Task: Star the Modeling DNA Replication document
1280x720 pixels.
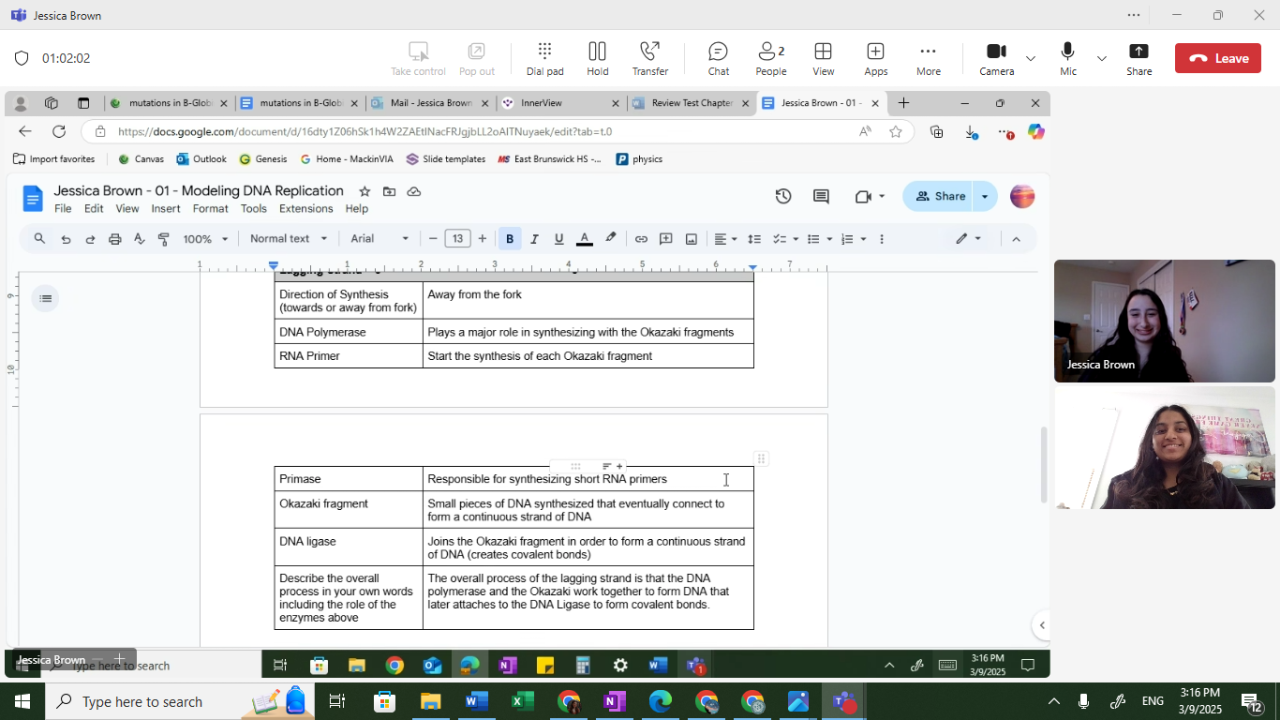Action: pyautogui.click(x=365, y=191)
